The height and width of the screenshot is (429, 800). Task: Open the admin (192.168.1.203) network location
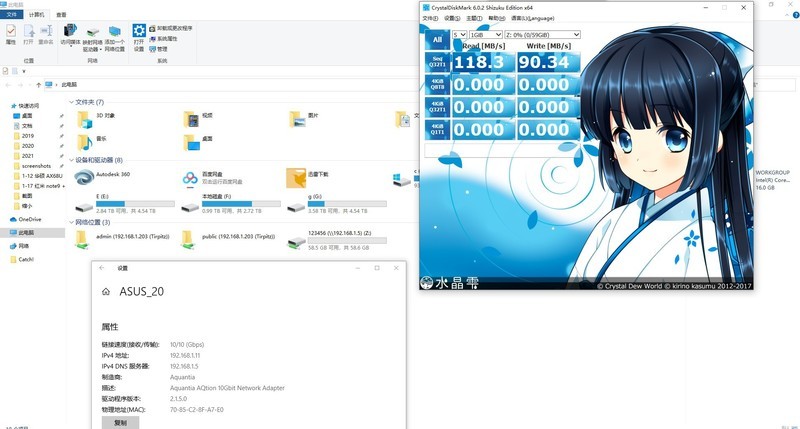[x=122, y=239]
